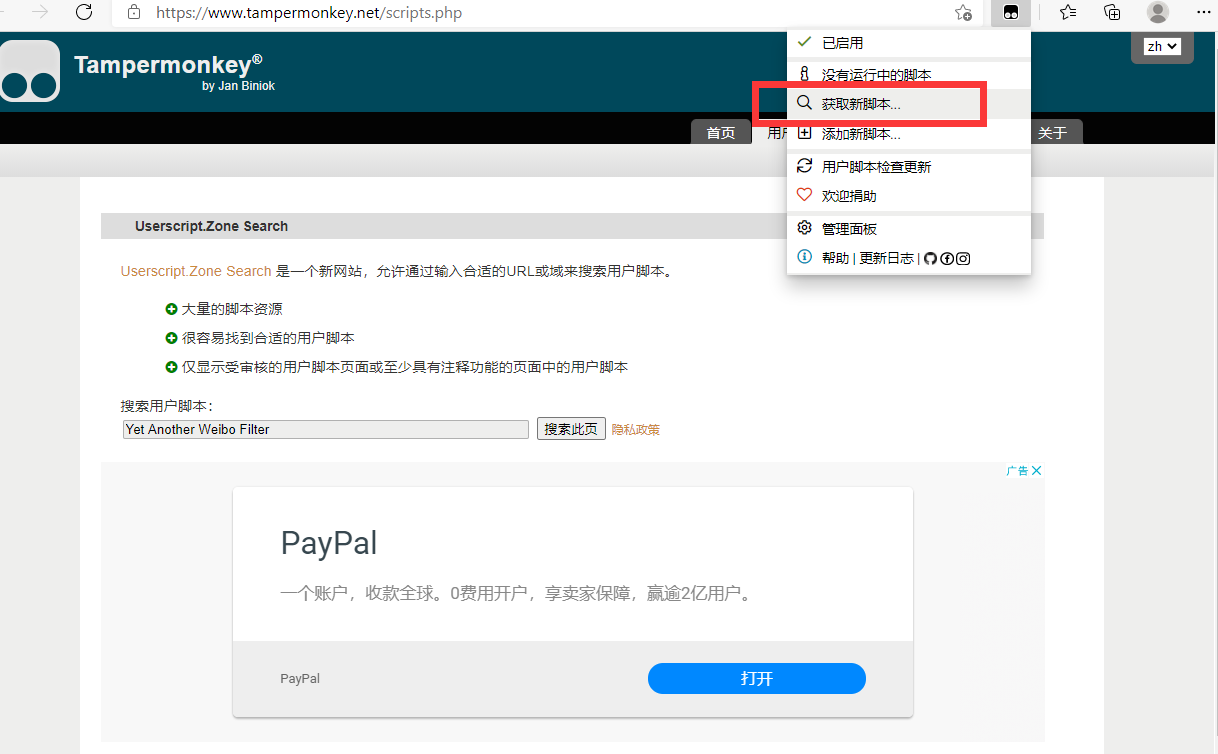The width and height of the screenshot is (1218, 754).
Task: Open the browser settings ellipsis menu
Action: (x=1203, y=12)
